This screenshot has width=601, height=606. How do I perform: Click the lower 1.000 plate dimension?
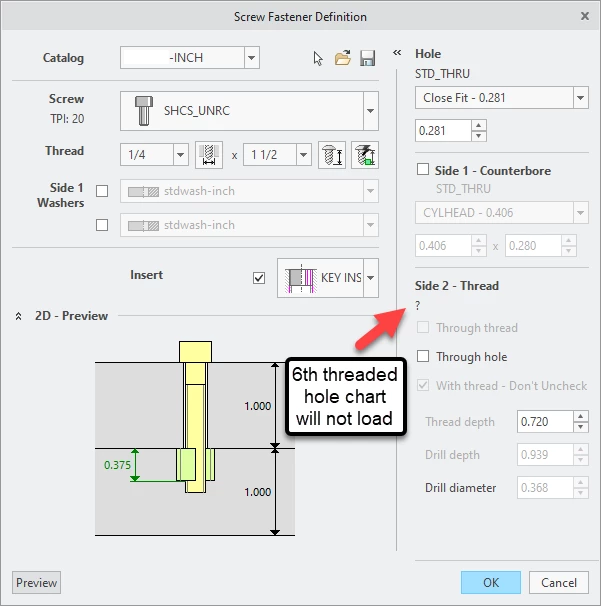tap(257, 492)
